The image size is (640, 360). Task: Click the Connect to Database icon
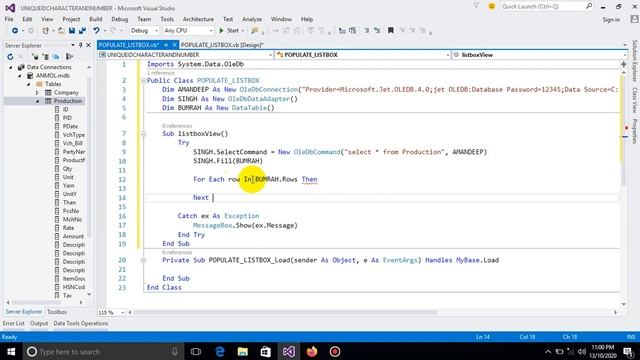click(35, 56)
